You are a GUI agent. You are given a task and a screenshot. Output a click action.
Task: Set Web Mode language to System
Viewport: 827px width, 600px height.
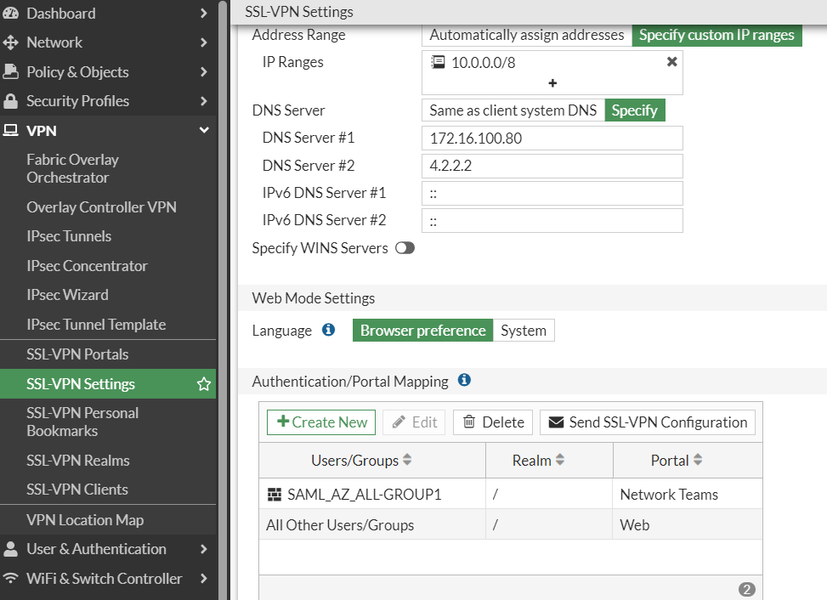pyautogui.click(x=523, y=330)
